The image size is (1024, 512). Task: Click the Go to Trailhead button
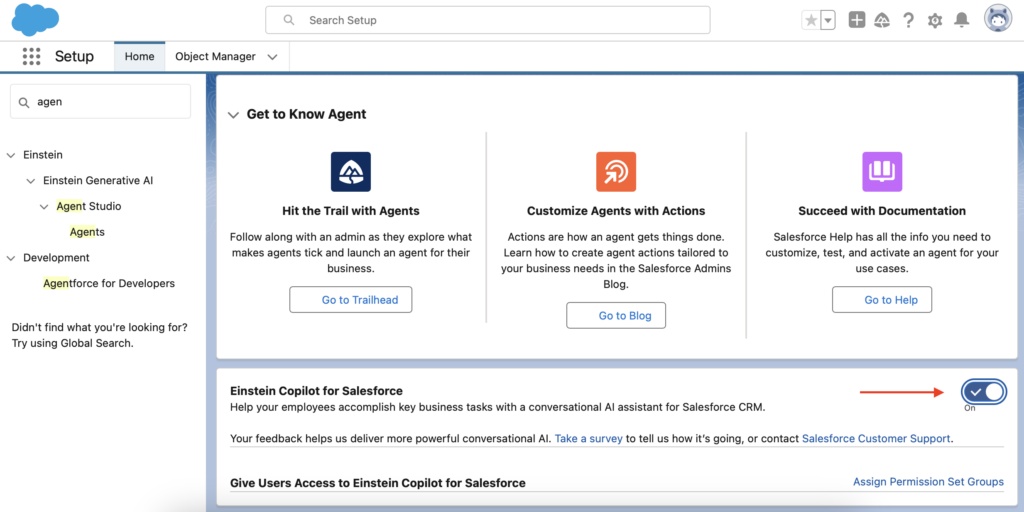coord(350,300)
